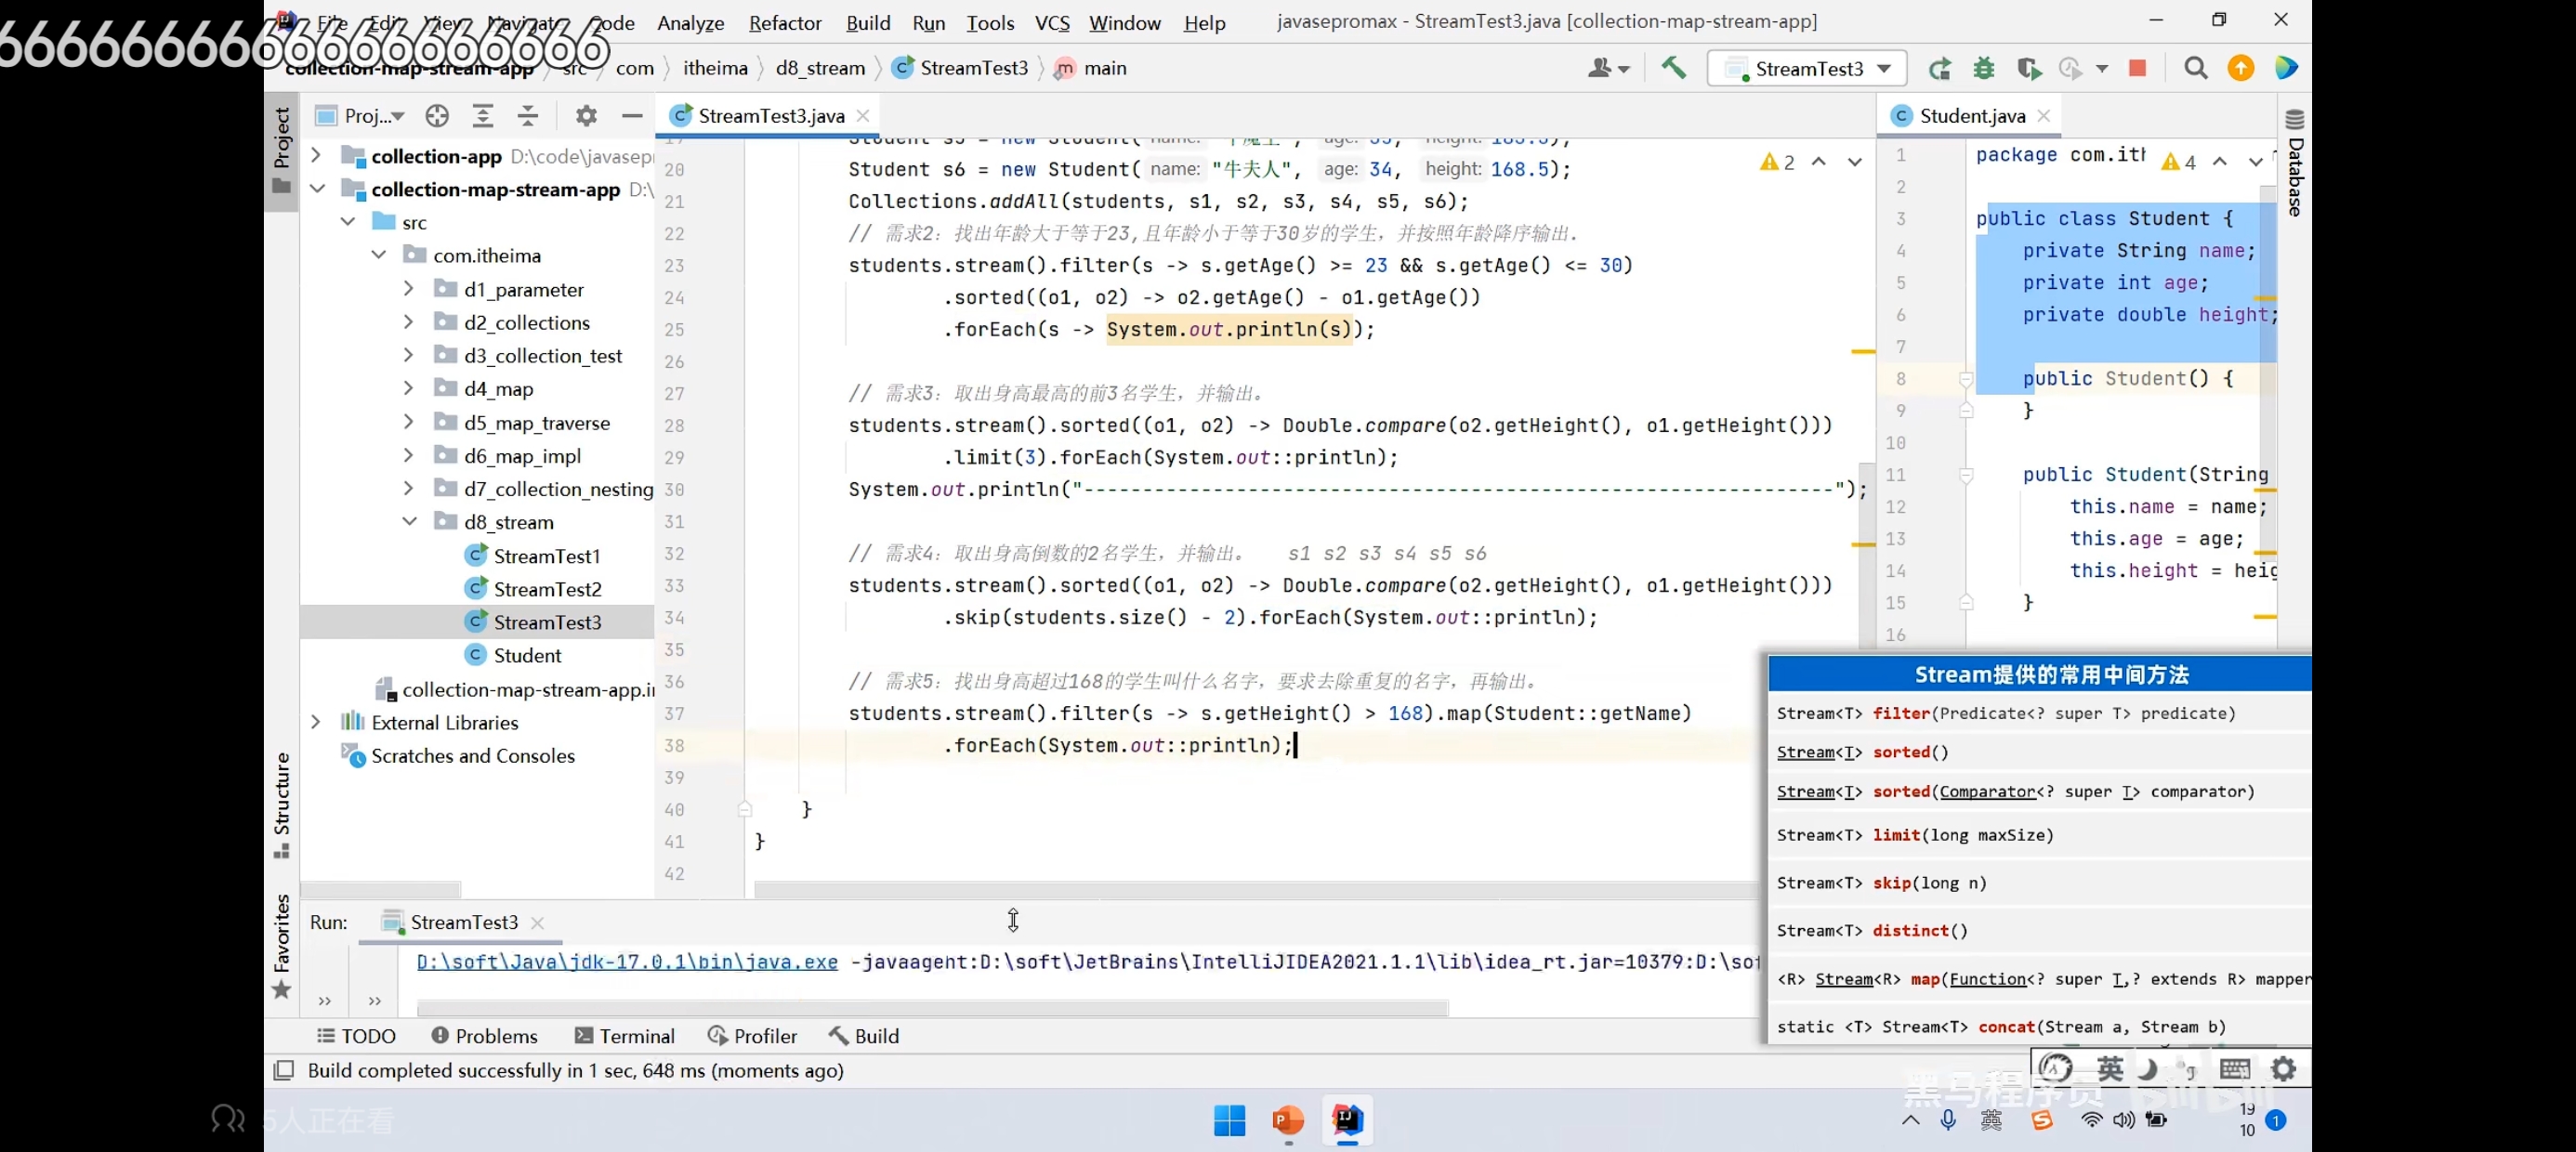This screenshot has width=2576, height=1152.
Task: Click the red Stop button
Action: tap(2138, 68)
